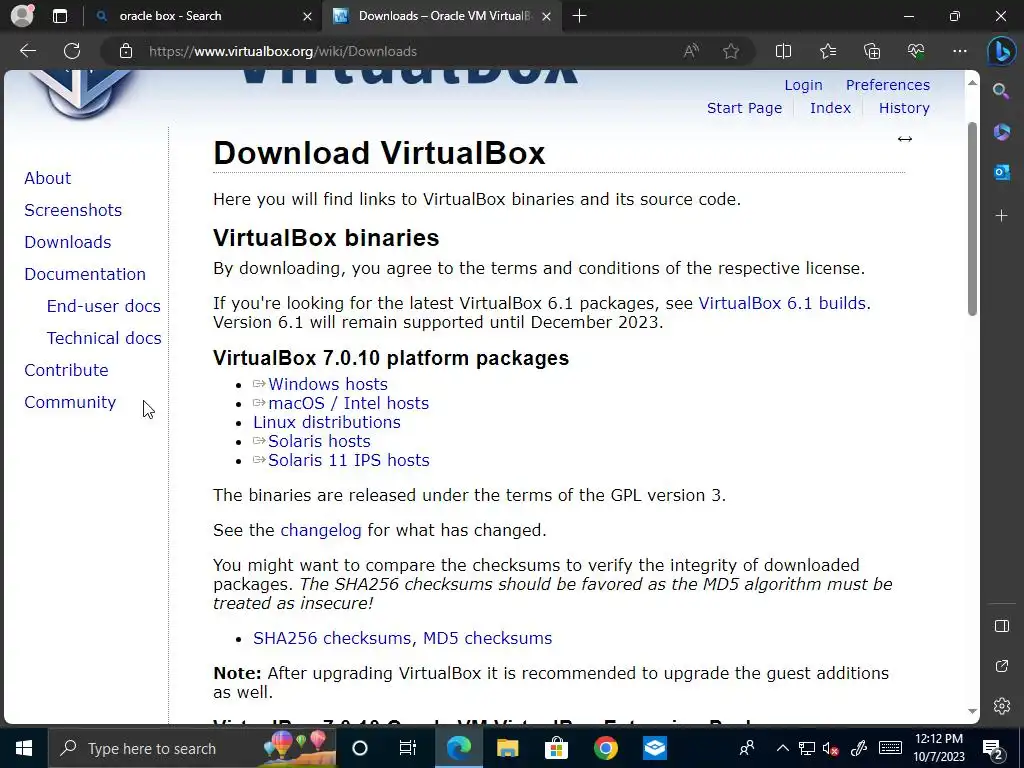Click the sidebar Search icon
The image size is (1024, 768).
pyautogui.click(x=1001, y=91)
